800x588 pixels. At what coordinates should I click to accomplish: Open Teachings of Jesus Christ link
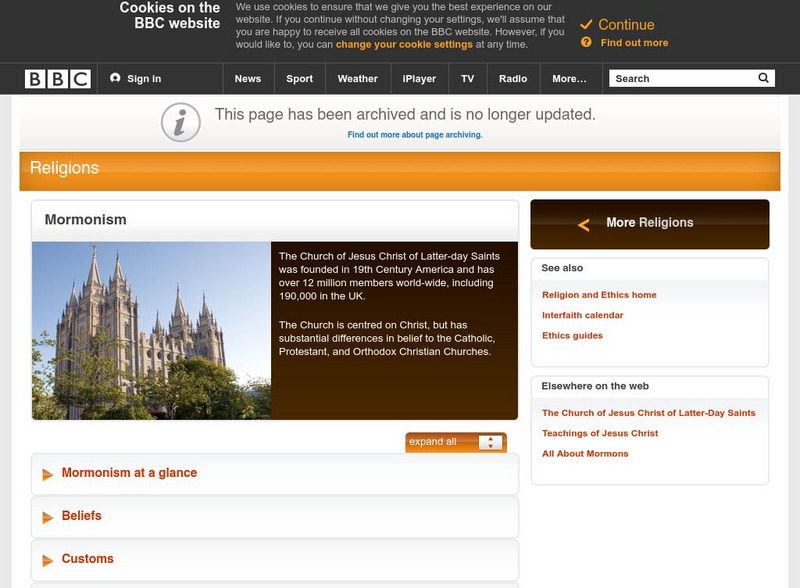tap(600, 433)
